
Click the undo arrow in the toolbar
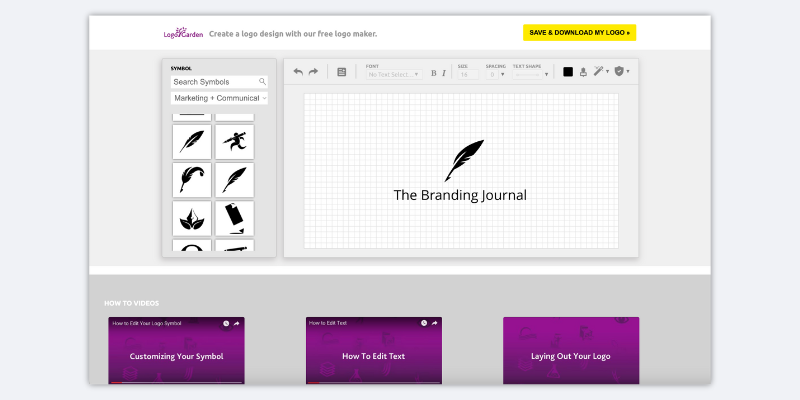click(298, 72)
